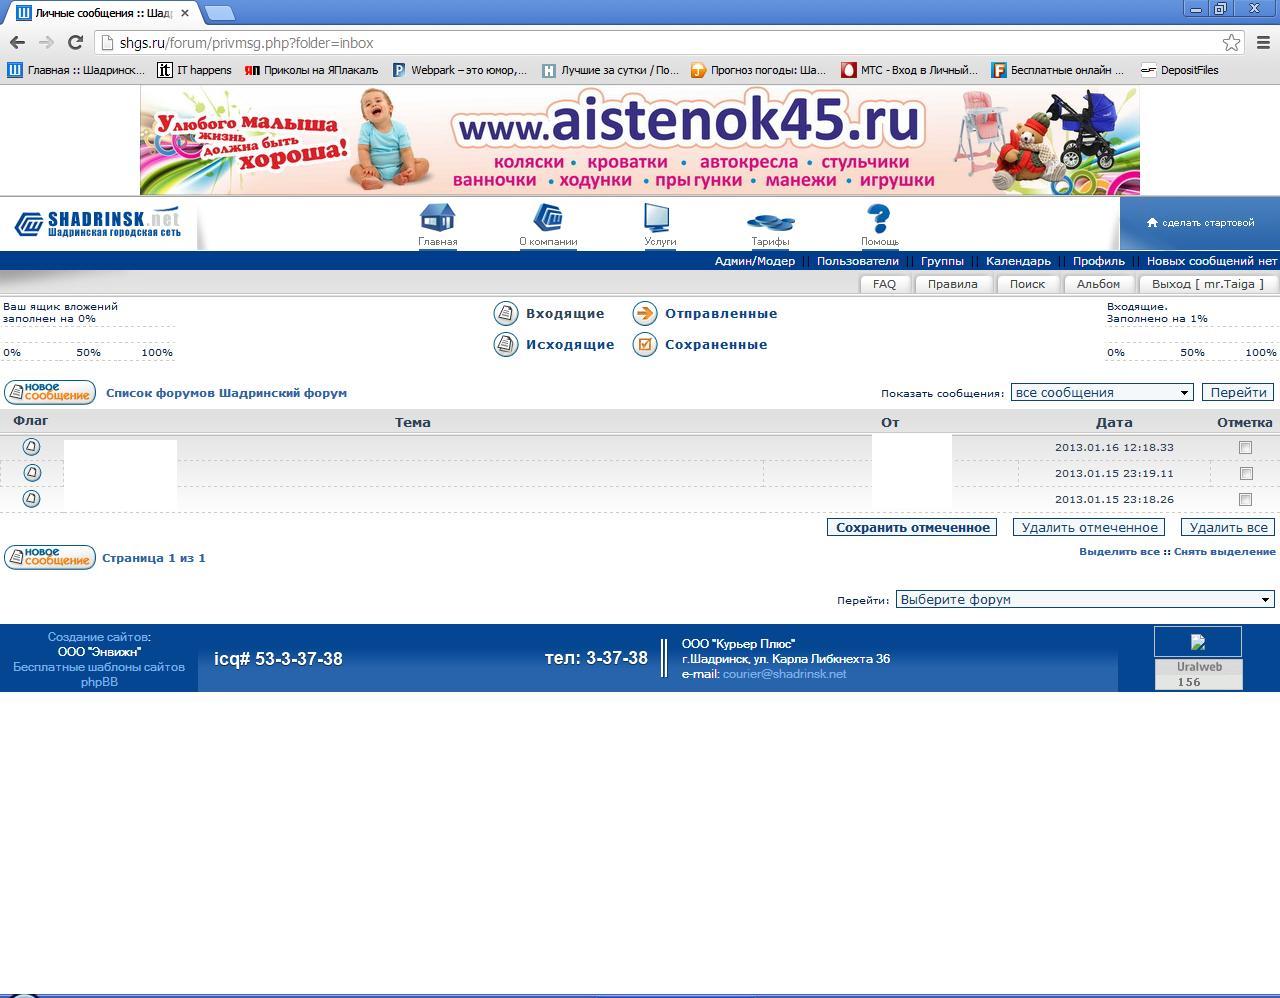1280x998 pixels.
Task: Check message dated 2013.01.16 12:18:33
Action: tap(1245, 447)
